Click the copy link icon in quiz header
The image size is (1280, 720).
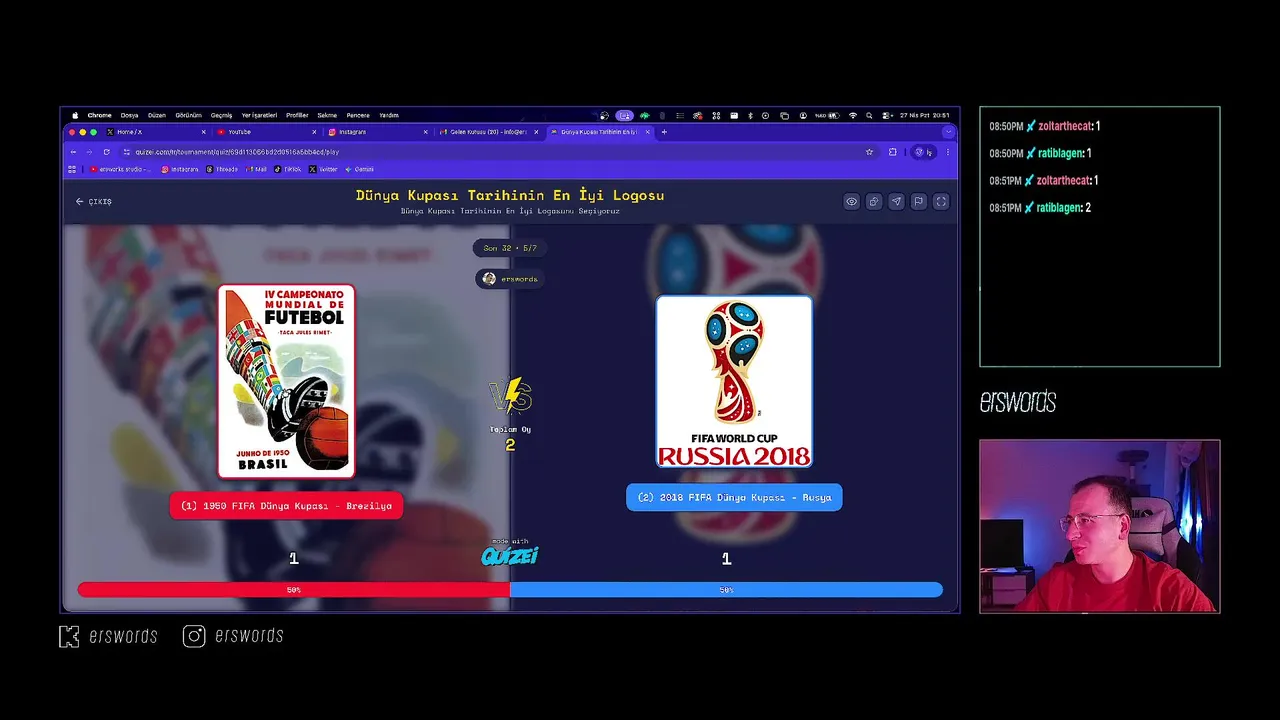(873, 201)
